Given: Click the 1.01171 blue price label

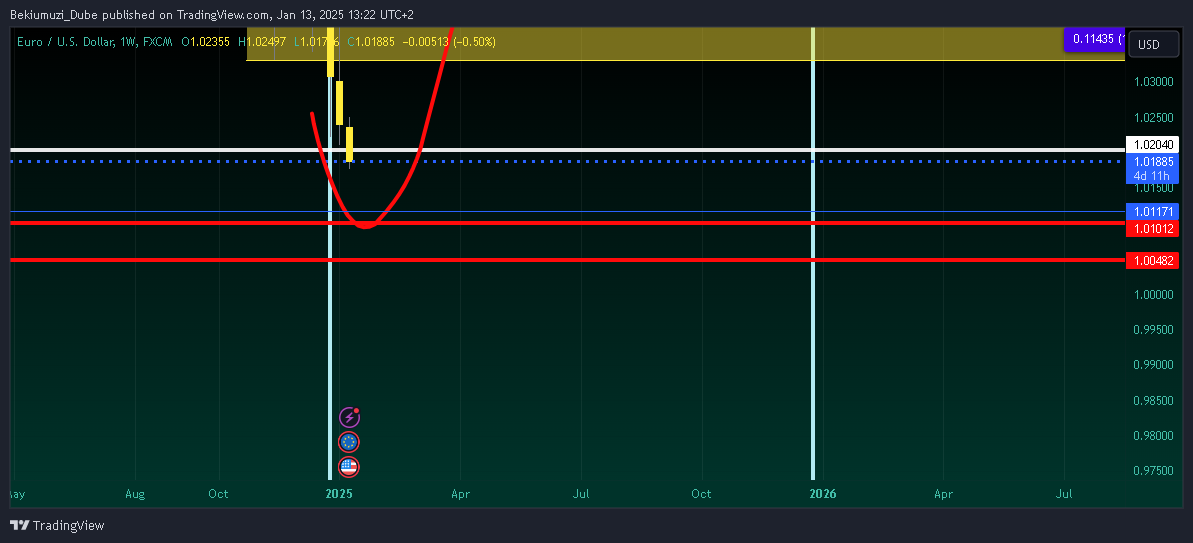Looking at the screenshot, I should tap(1152, 211).
